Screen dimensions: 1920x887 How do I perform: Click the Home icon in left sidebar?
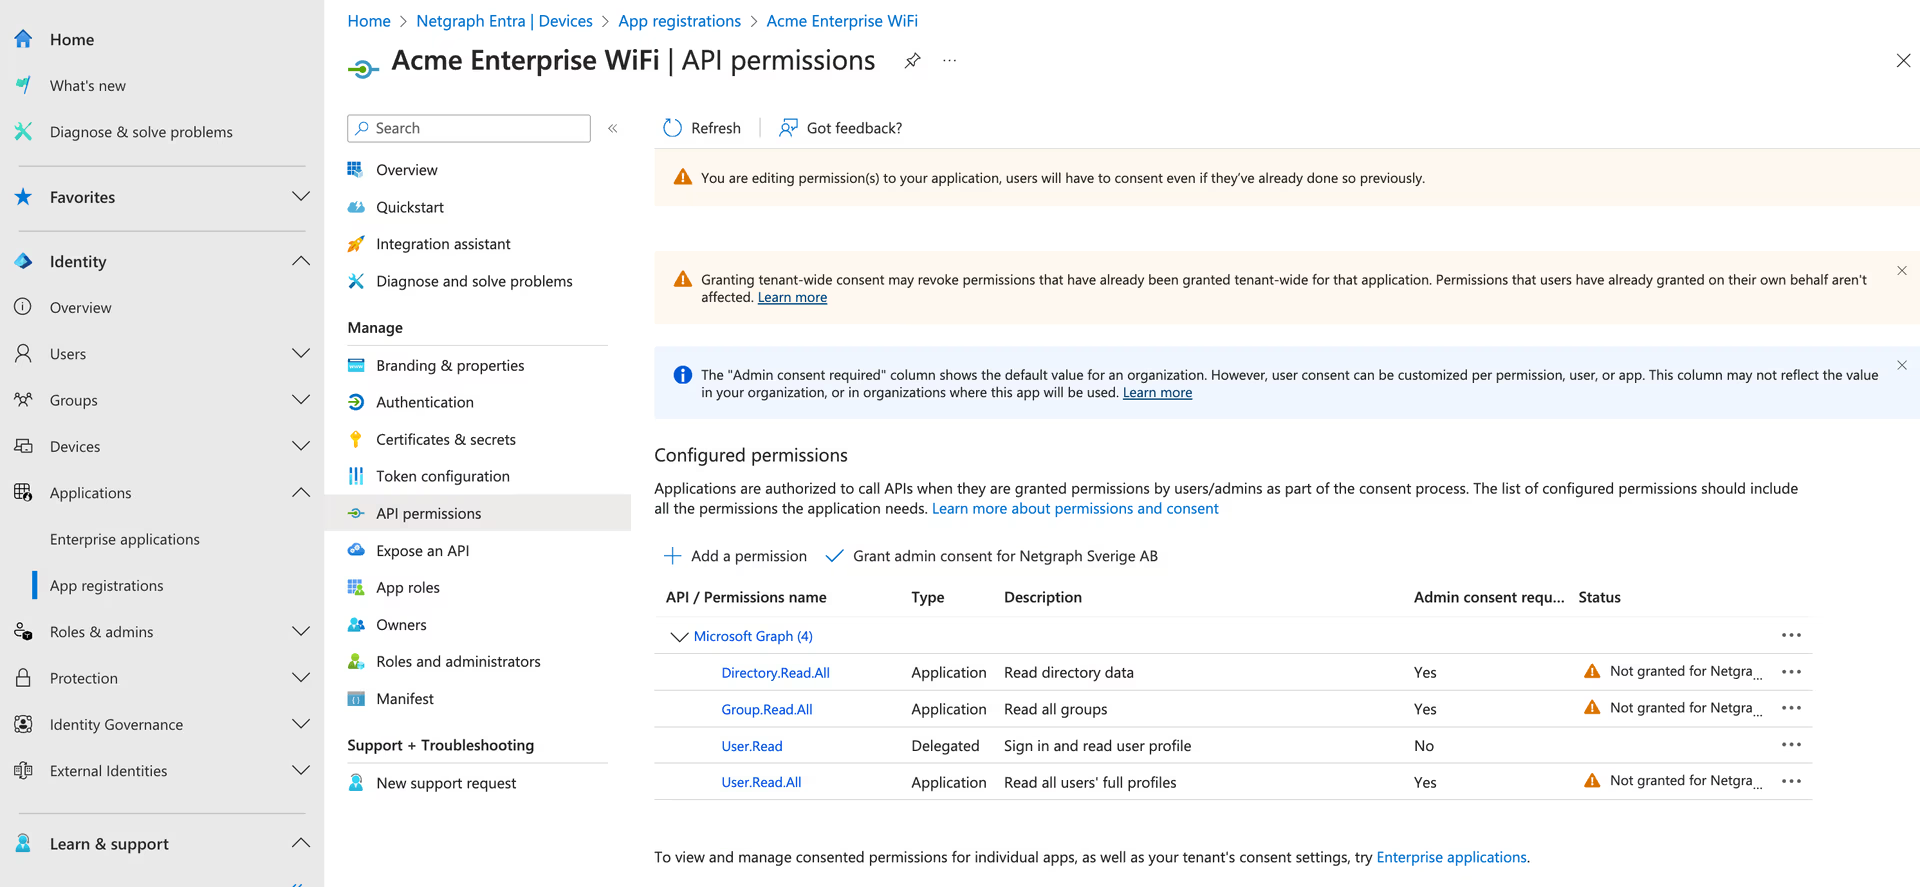coord(23,39)
